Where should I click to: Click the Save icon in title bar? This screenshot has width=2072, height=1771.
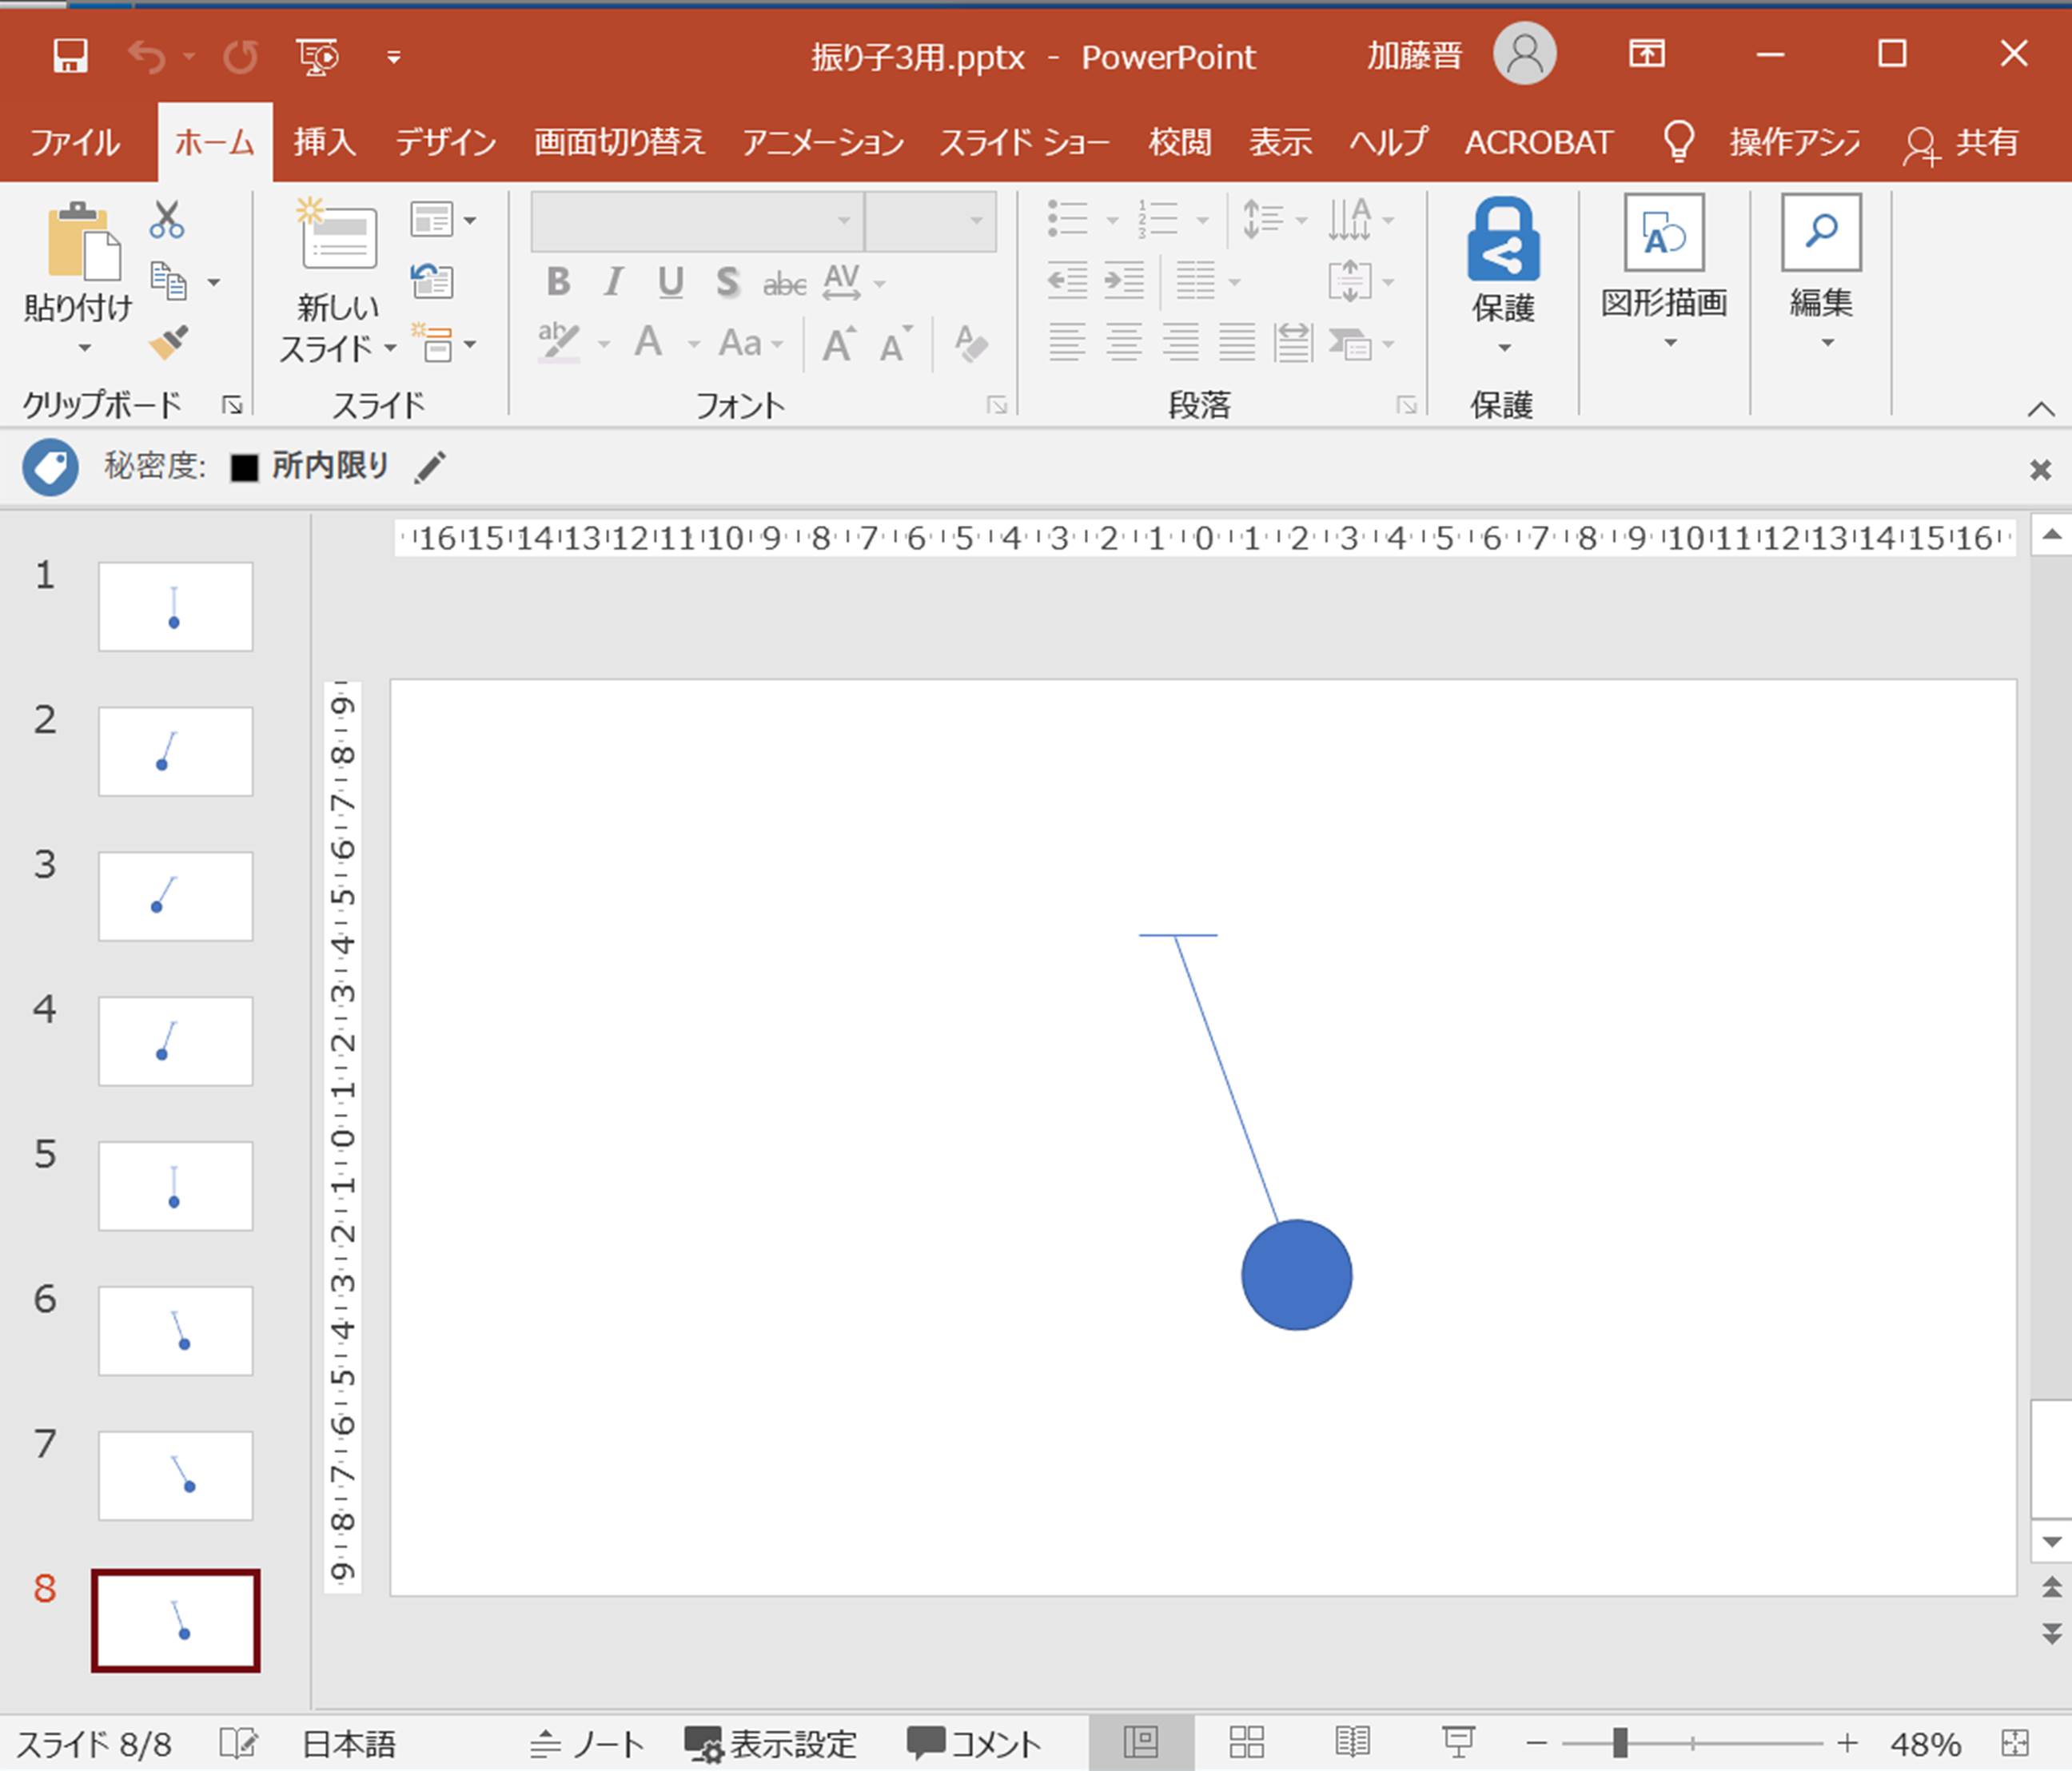tap(70, 56)
